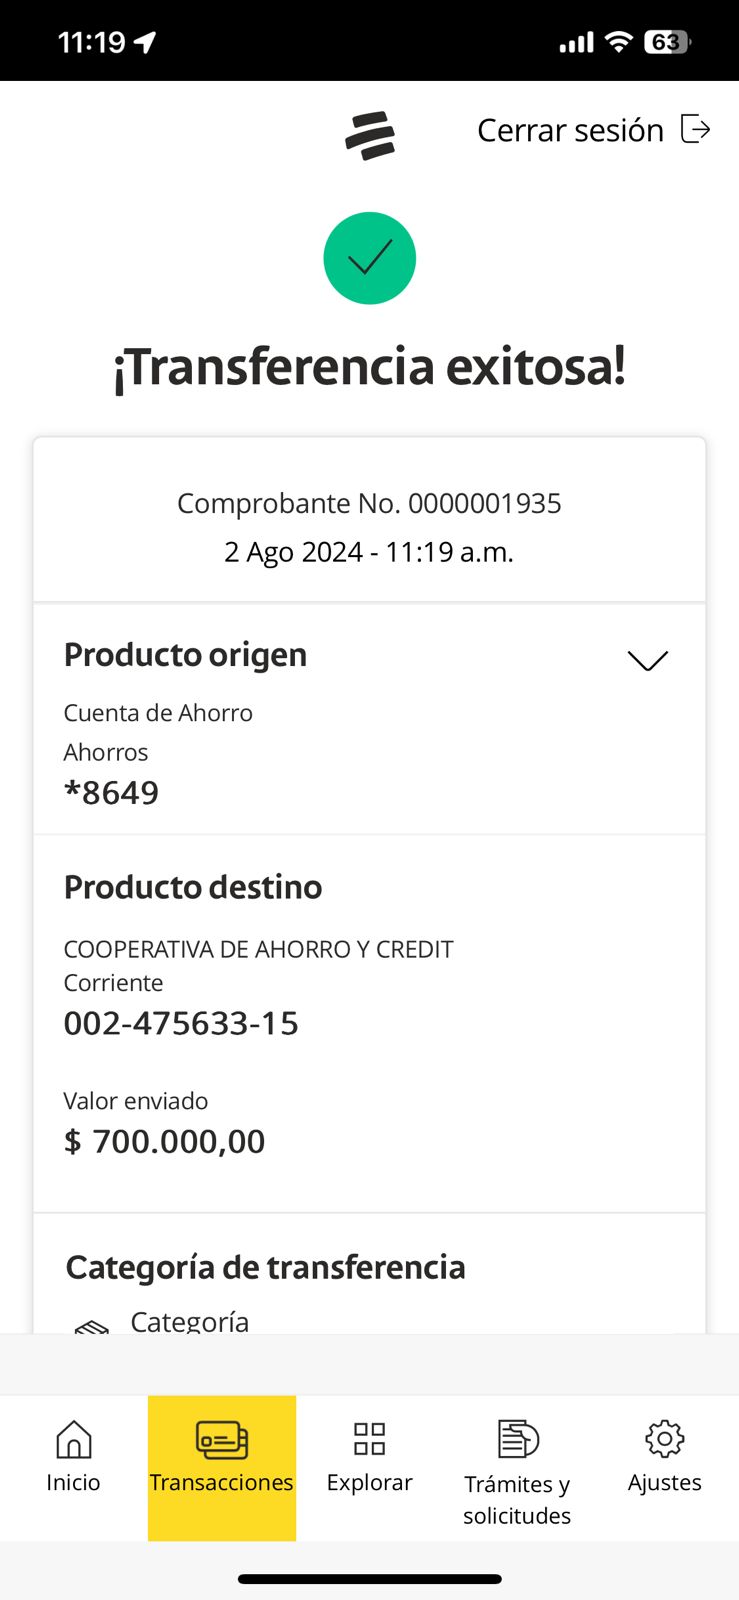Tap the Inicio house icon
Screen dimensions: 739x1600
[x=73, y=1440]
